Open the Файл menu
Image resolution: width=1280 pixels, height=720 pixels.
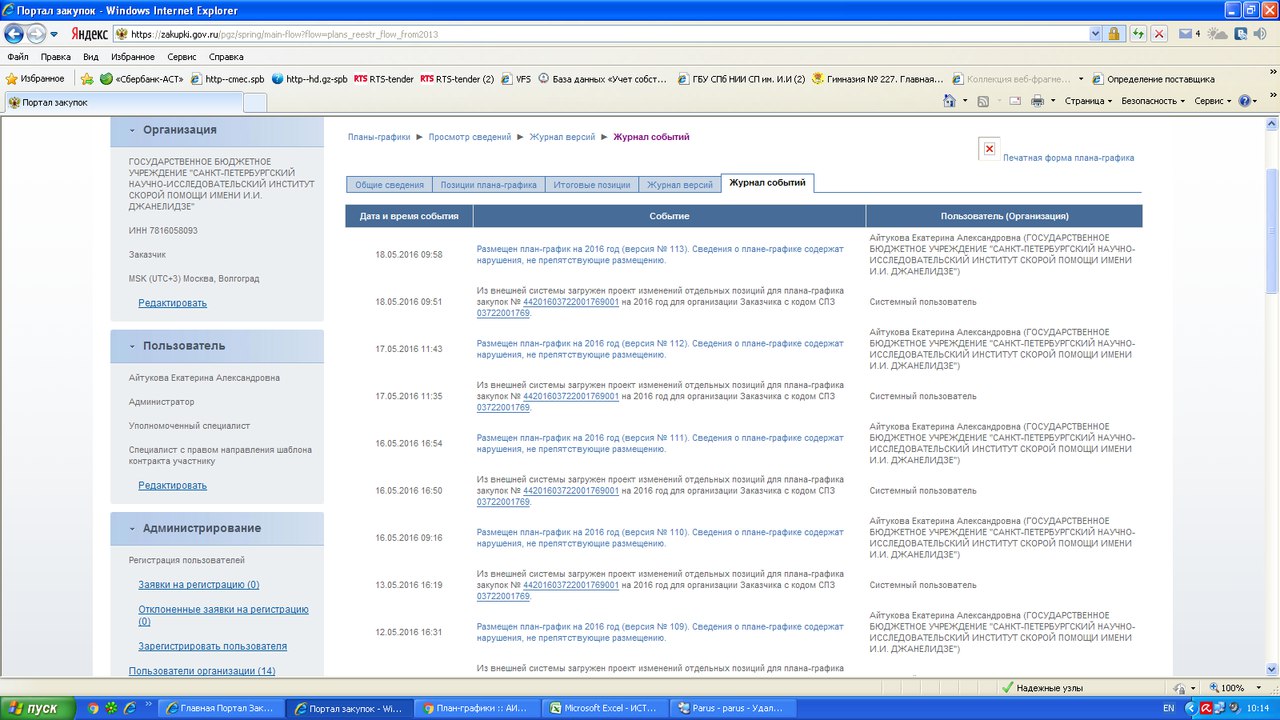(17, 57)
